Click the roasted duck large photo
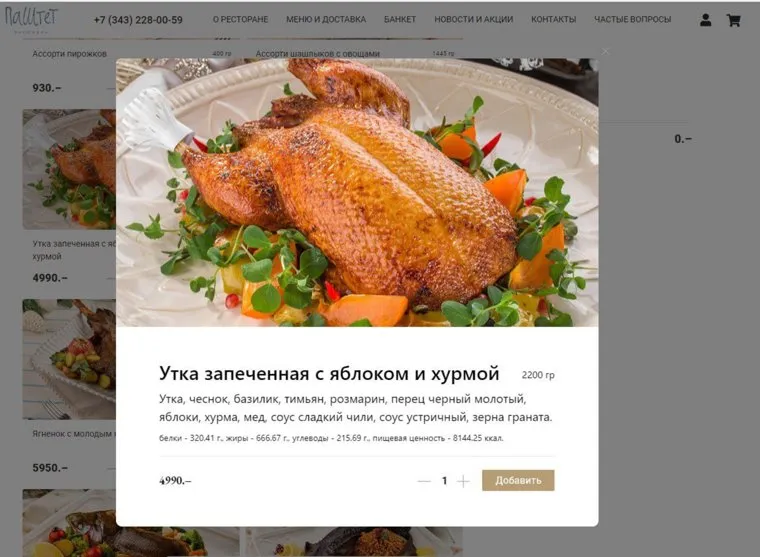 357,192
